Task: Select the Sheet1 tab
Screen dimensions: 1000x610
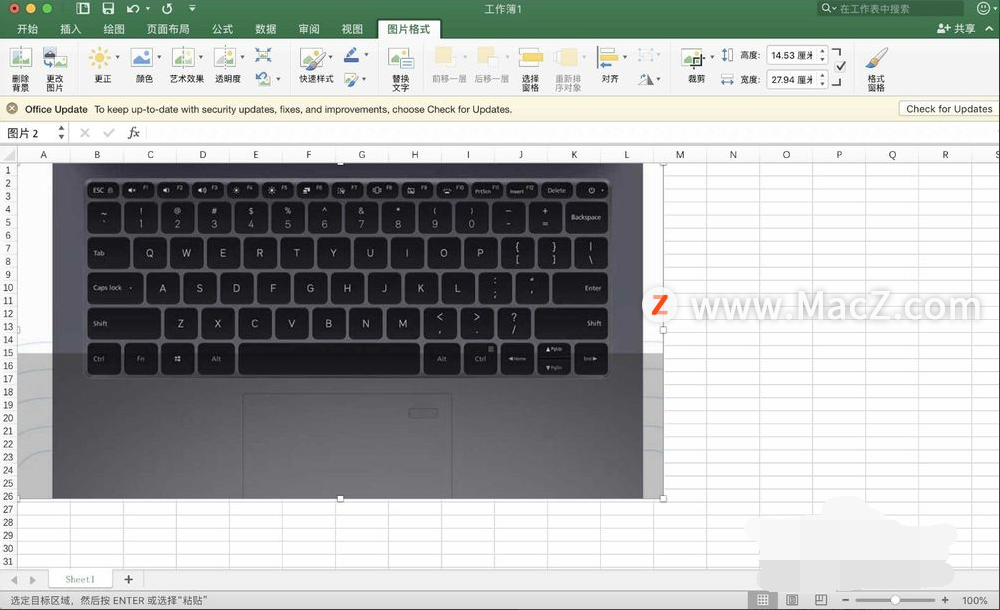Action: 80,579
